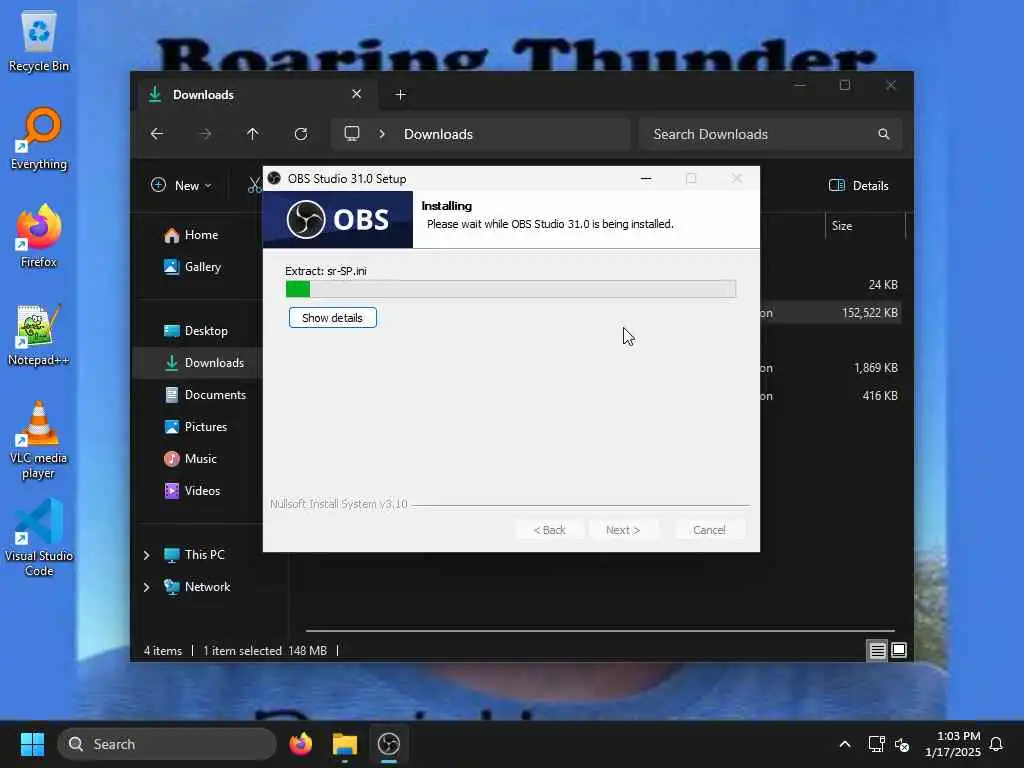This screenshot has width=1024, height=768.
Task: Open the Windows Start menu
Action: (32, 744)
